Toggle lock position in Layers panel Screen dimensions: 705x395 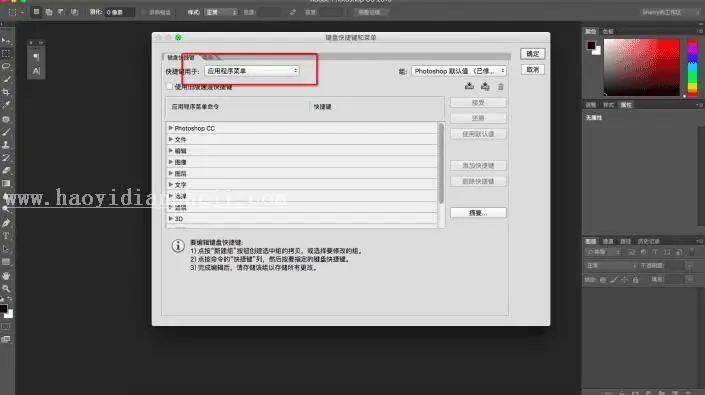625,280
